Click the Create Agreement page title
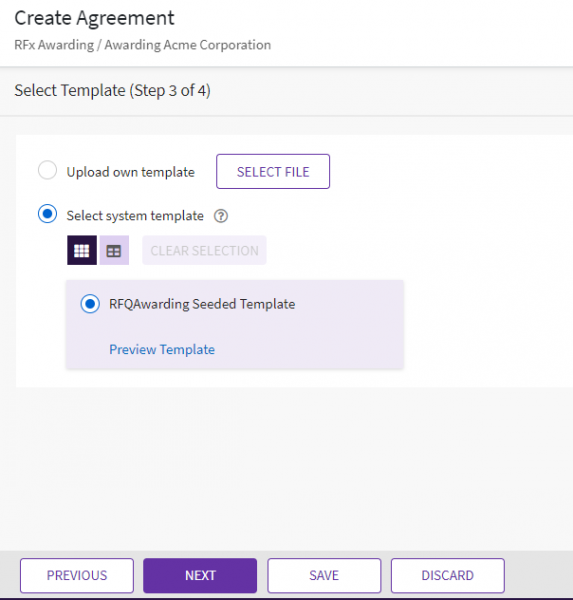 tap(94, 18)
